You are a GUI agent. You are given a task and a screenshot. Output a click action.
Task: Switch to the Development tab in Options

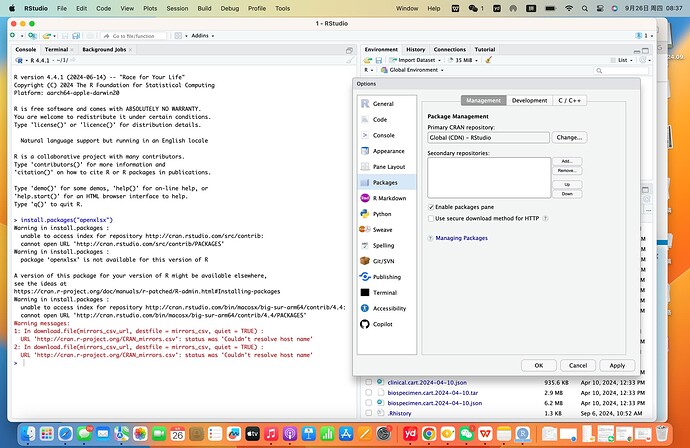(529, 100)
